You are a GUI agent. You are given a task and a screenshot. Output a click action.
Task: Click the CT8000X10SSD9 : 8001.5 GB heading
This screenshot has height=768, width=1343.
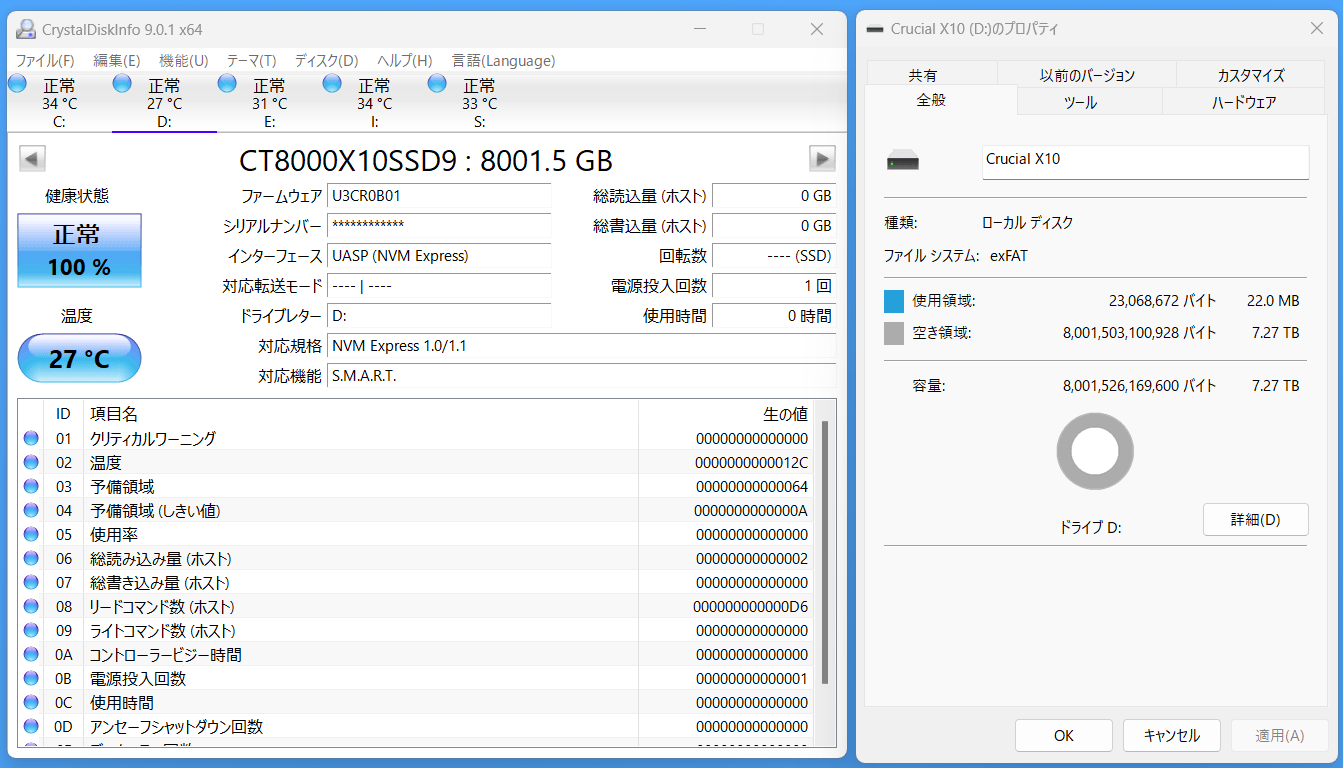[x=426, y=160]
